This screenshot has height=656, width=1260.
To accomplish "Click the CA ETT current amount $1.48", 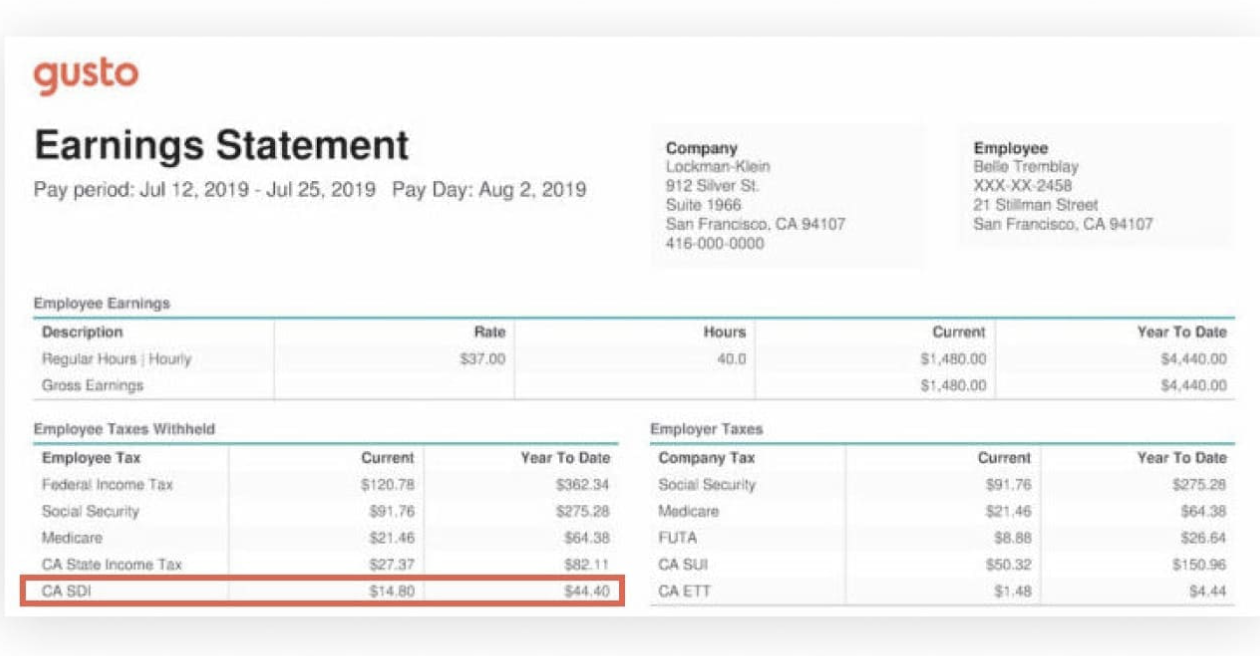I will tap(1012, 591).
